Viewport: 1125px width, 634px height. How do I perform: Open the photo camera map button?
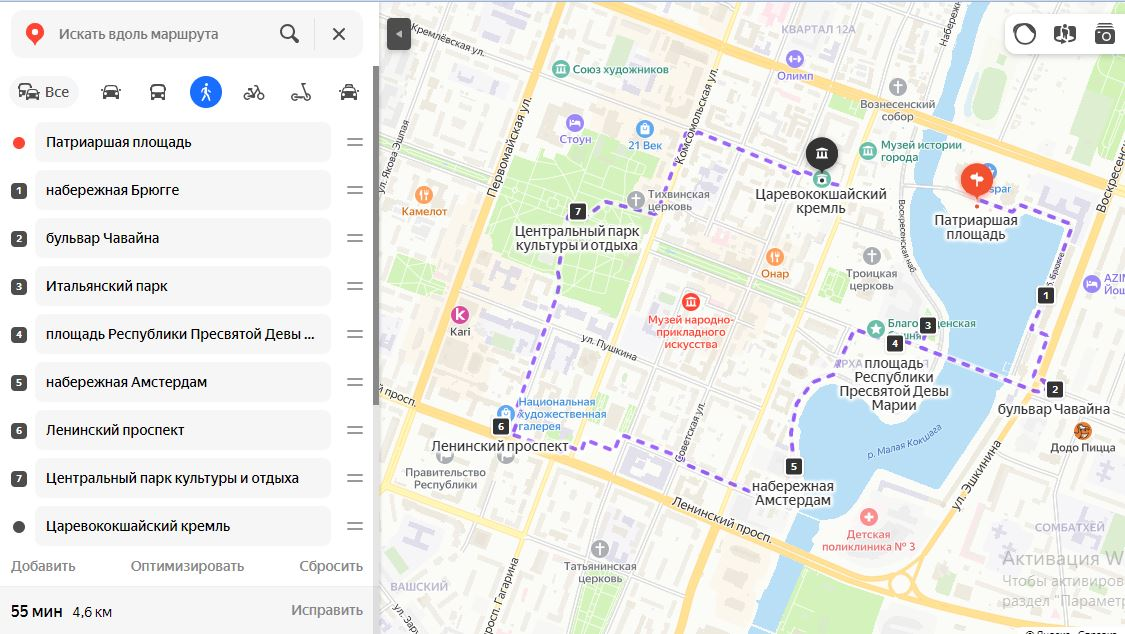[1104, 34]
